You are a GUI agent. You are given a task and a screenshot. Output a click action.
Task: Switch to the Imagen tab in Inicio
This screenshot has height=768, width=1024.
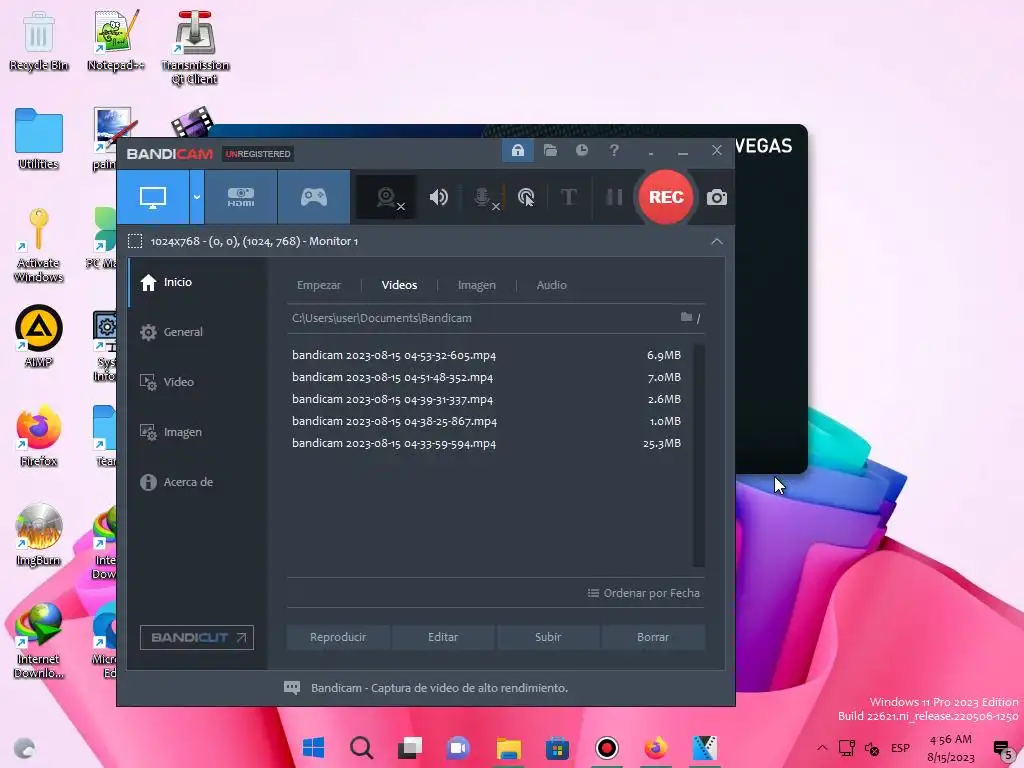coord(477,285)
